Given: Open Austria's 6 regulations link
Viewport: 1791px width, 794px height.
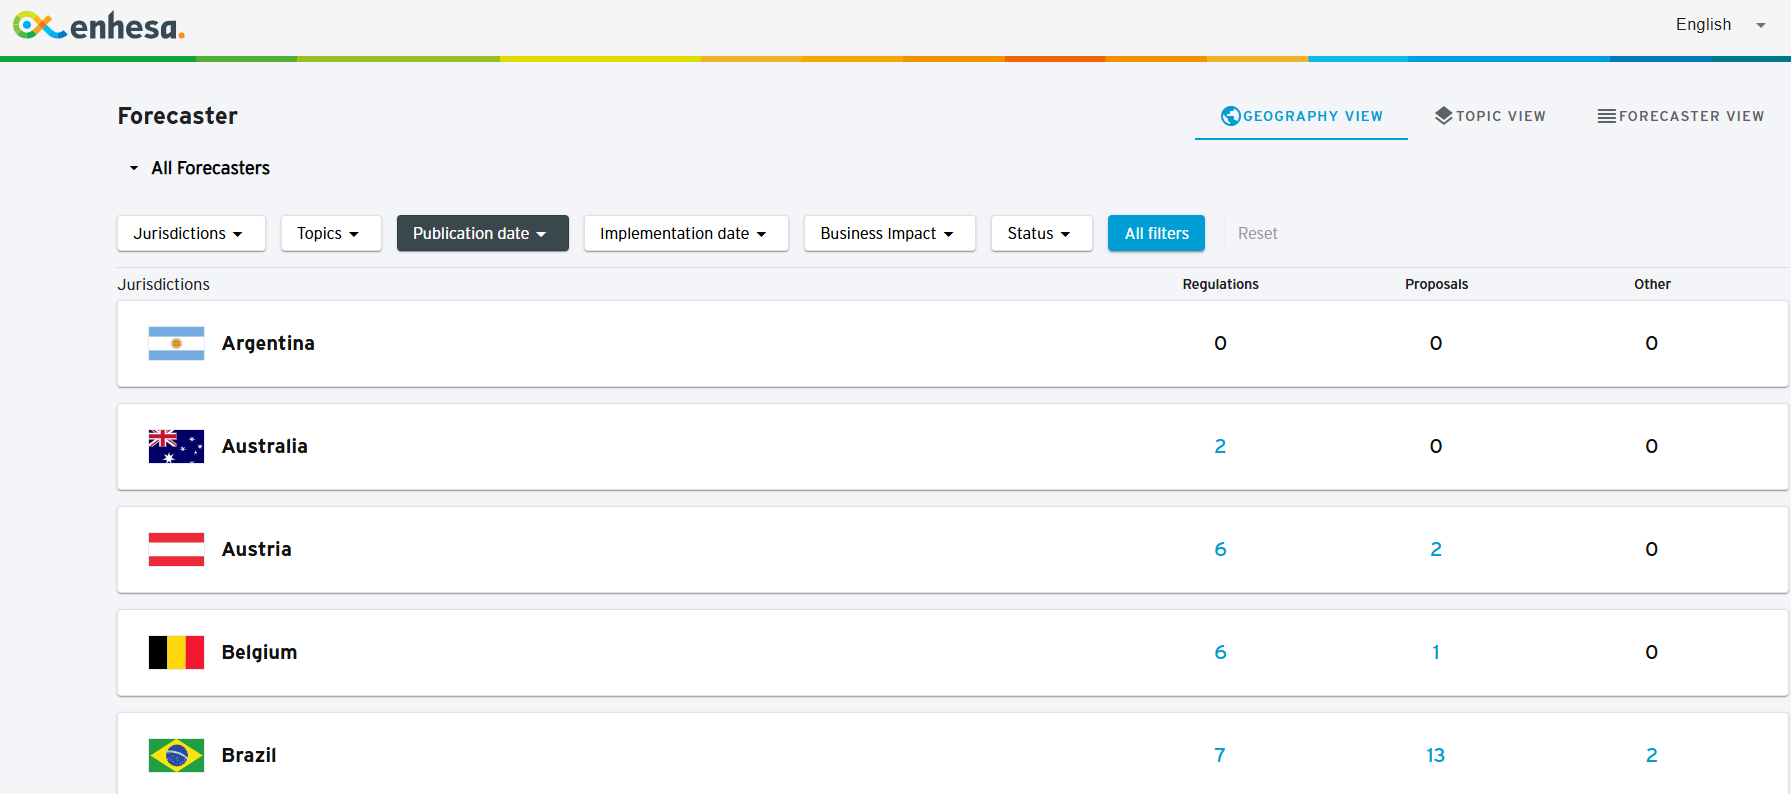Looking at the screenshot, I should (1220, 549).
